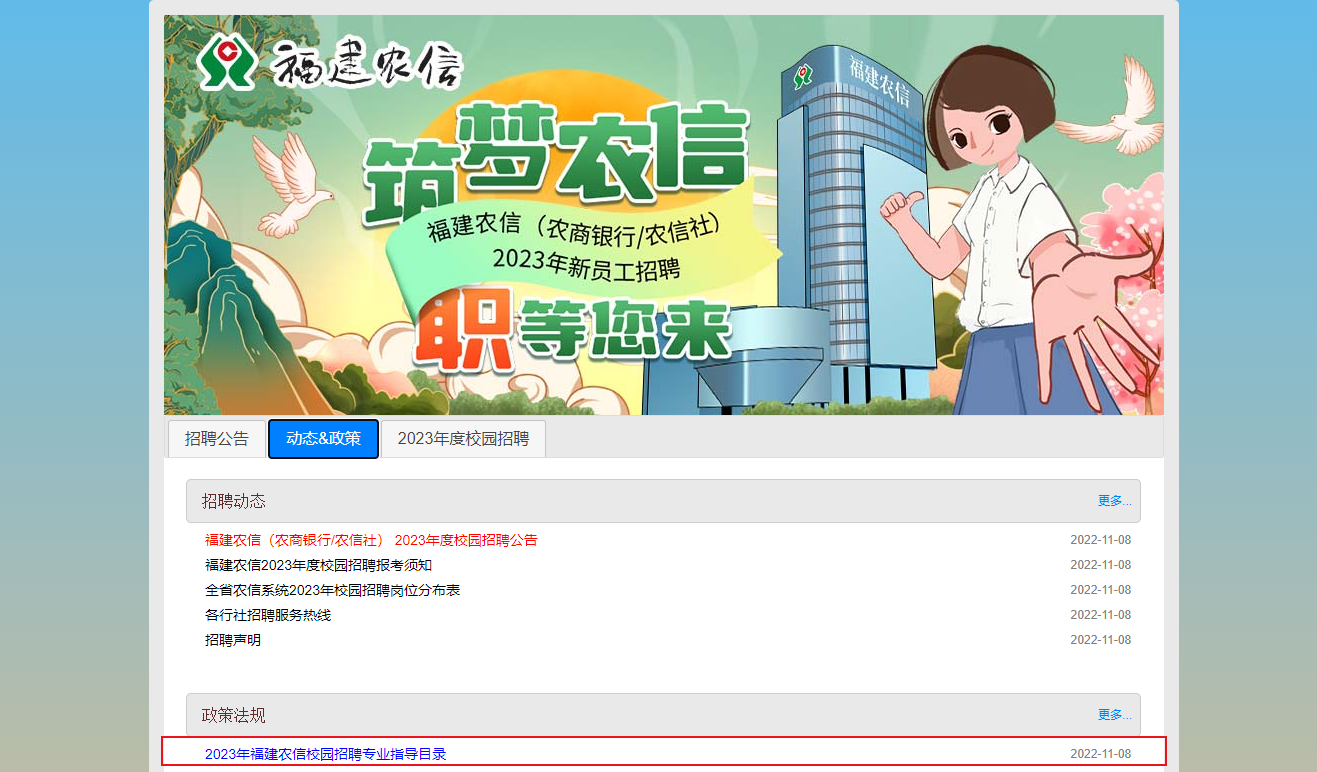Click the 政策法规 section heading
This screenshot has height=772, width=1317.
coord(234,715)
